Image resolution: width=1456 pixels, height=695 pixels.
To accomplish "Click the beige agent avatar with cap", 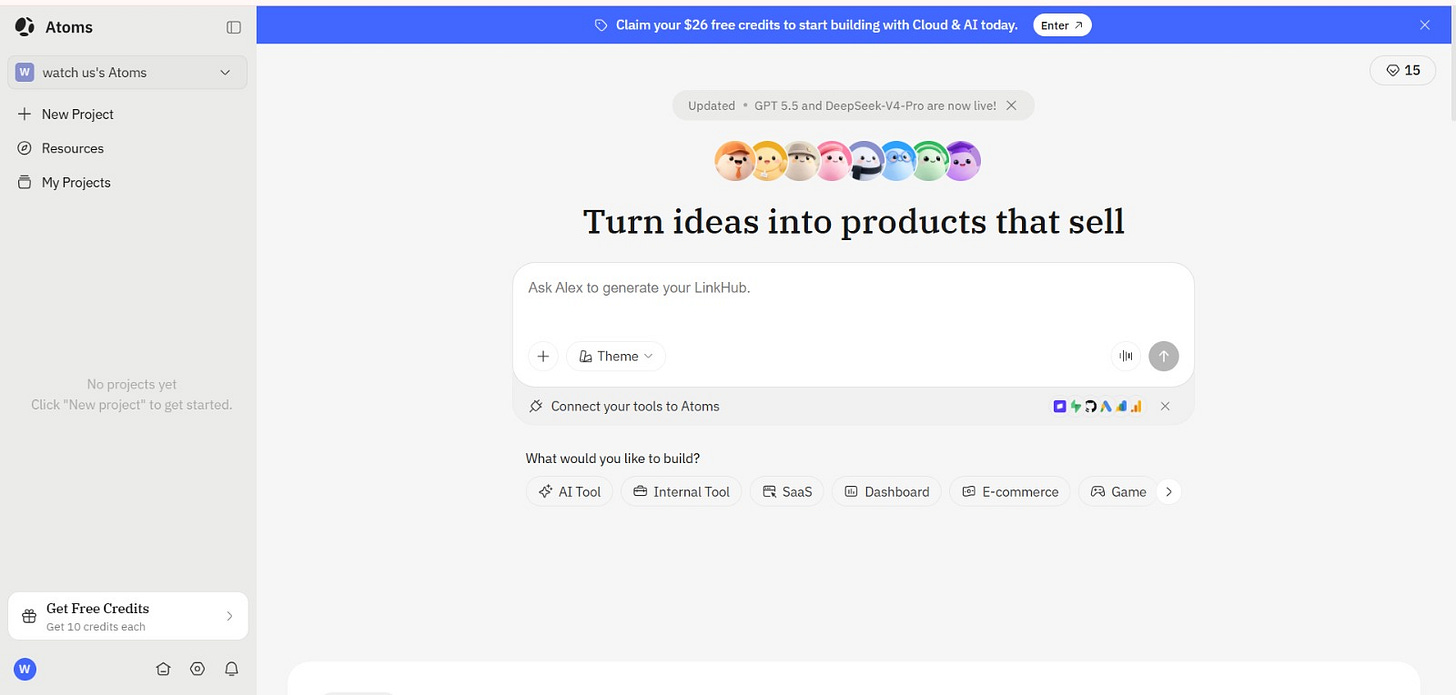I will point(800,160).
